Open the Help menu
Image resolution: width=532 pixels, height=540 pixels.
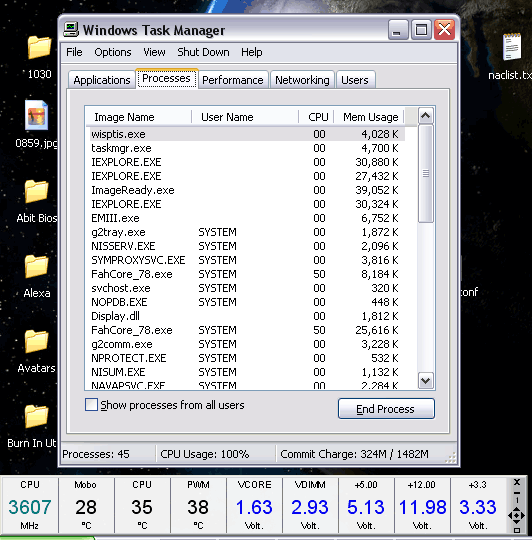[251, 52]
